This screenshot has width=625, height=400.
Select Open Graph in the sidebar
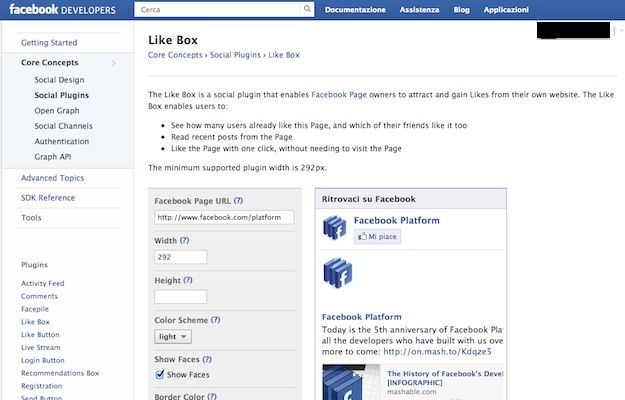coord(57,111)
